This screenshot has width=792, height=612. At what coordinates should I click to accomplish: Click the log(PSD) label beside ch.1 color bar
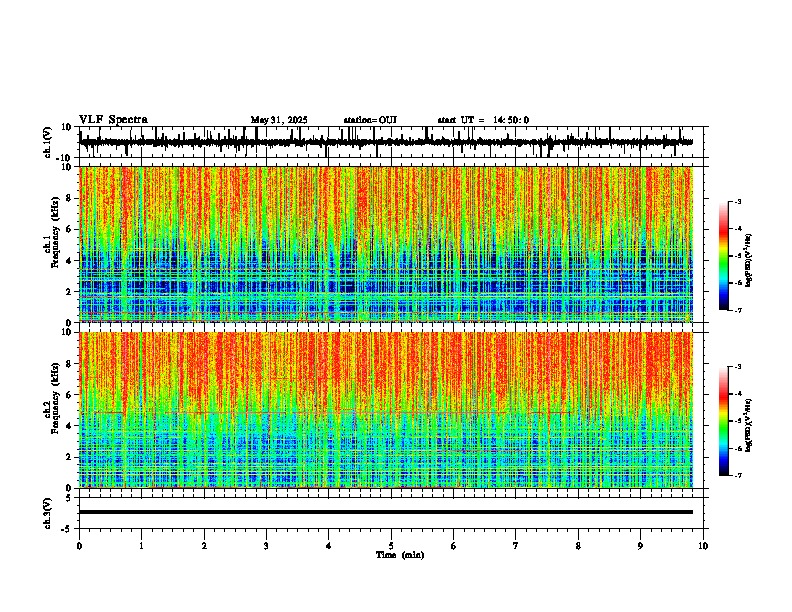click(749, 260)
